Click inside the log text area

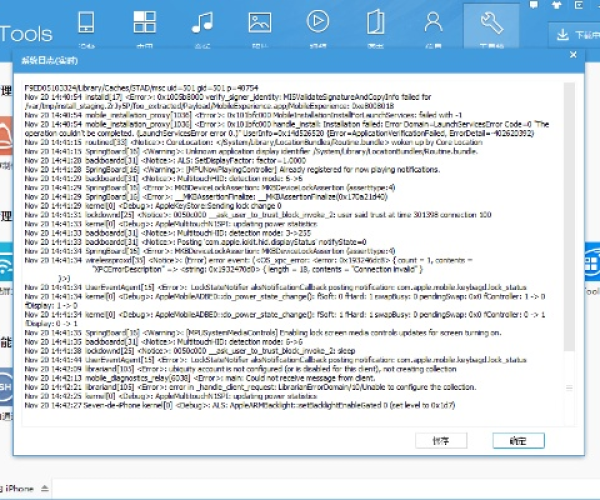point(290,250)
